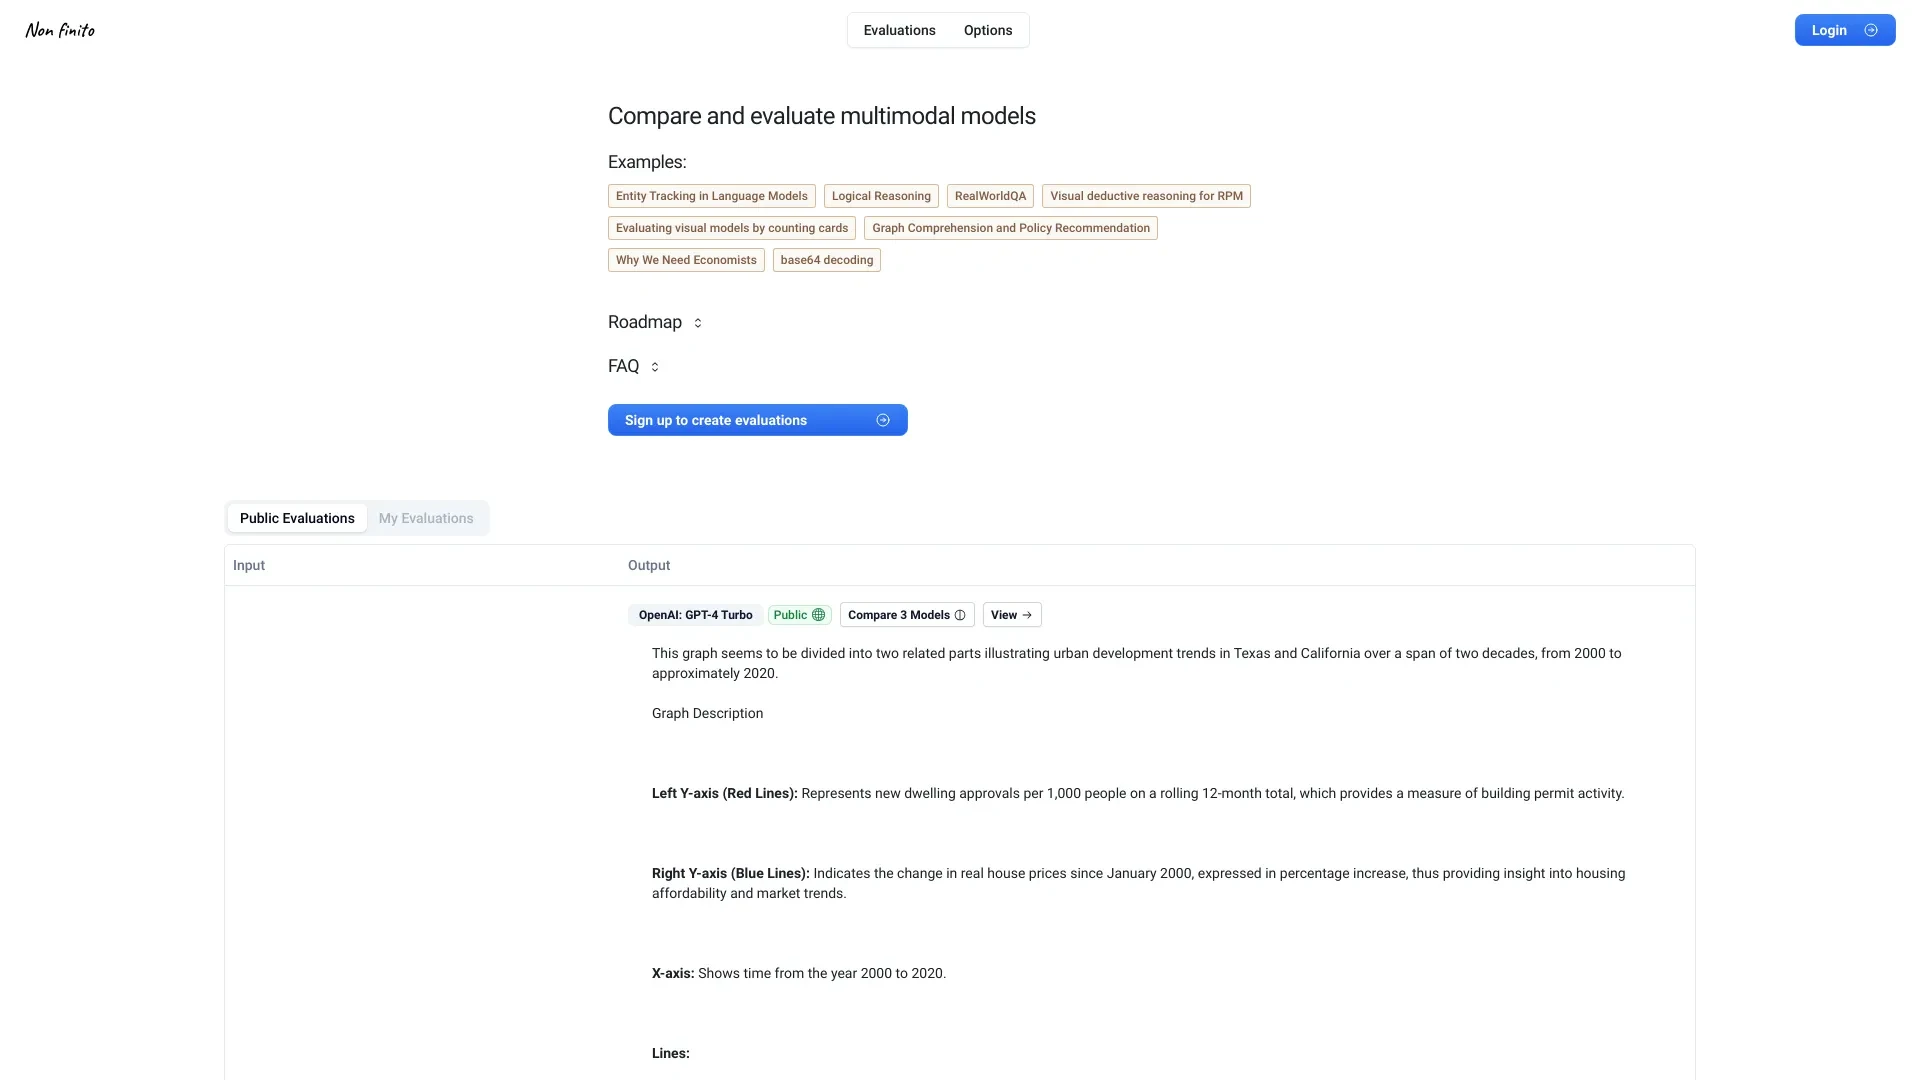The height and width of the screenshot is (1080, 1920).
Task: Open the base64 decoding example
Action: 826,260
